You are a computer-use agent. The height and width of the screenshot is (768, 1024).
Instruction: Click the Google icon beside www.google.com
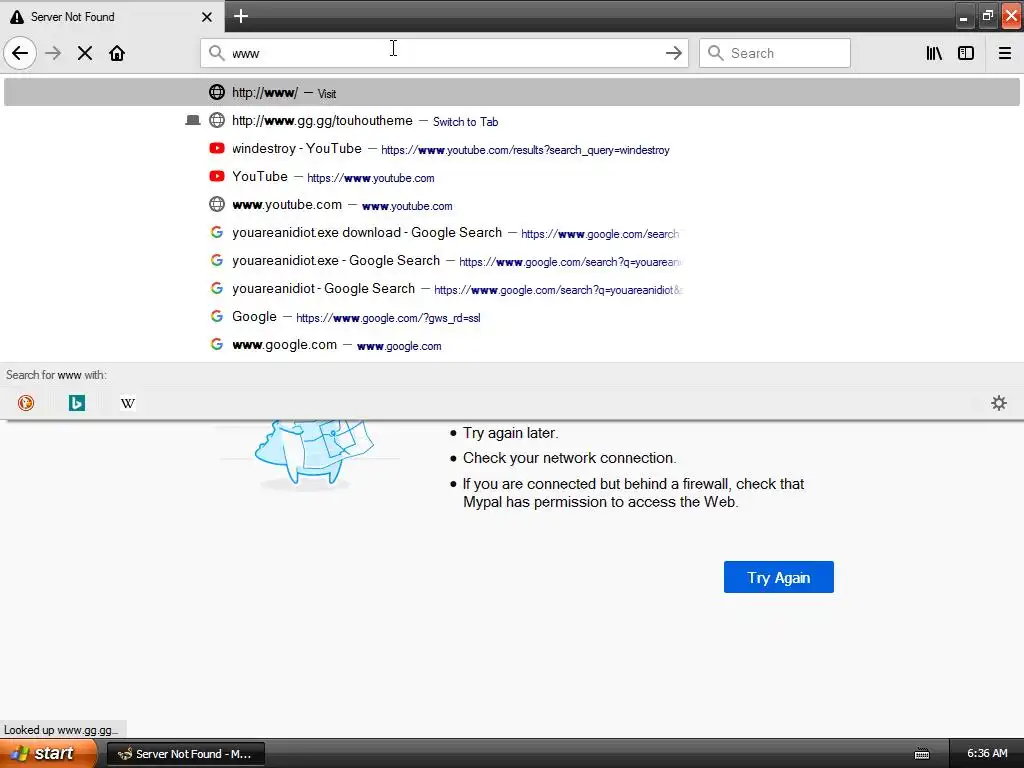coord(217,344)
